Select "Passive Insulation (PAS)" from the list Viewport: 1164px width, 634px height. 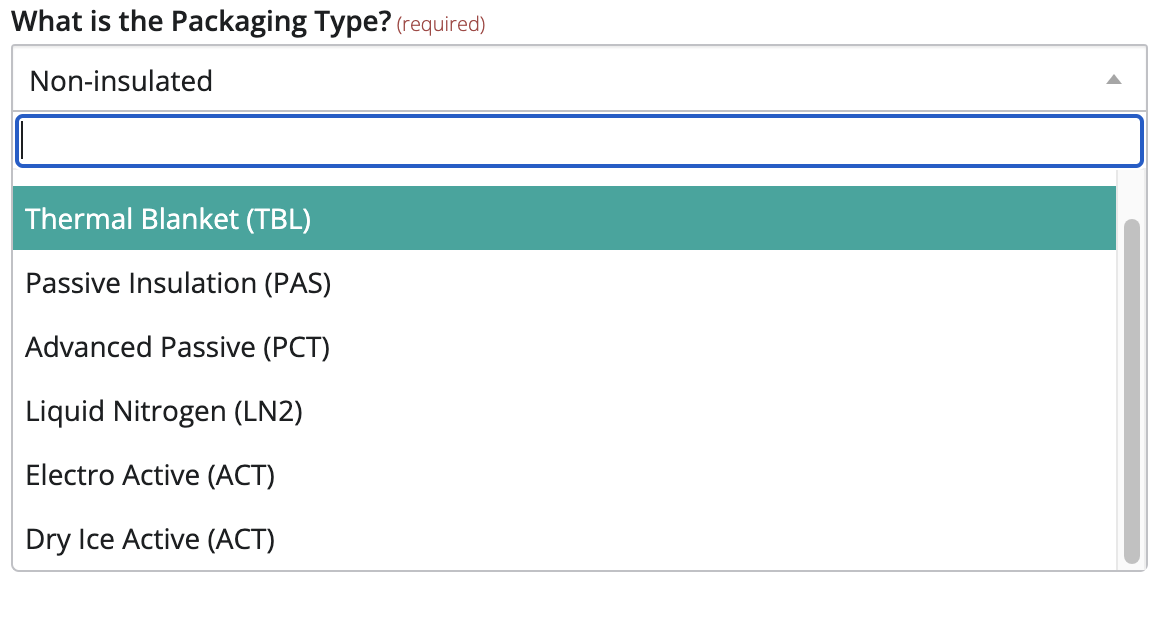coord(178,283)
